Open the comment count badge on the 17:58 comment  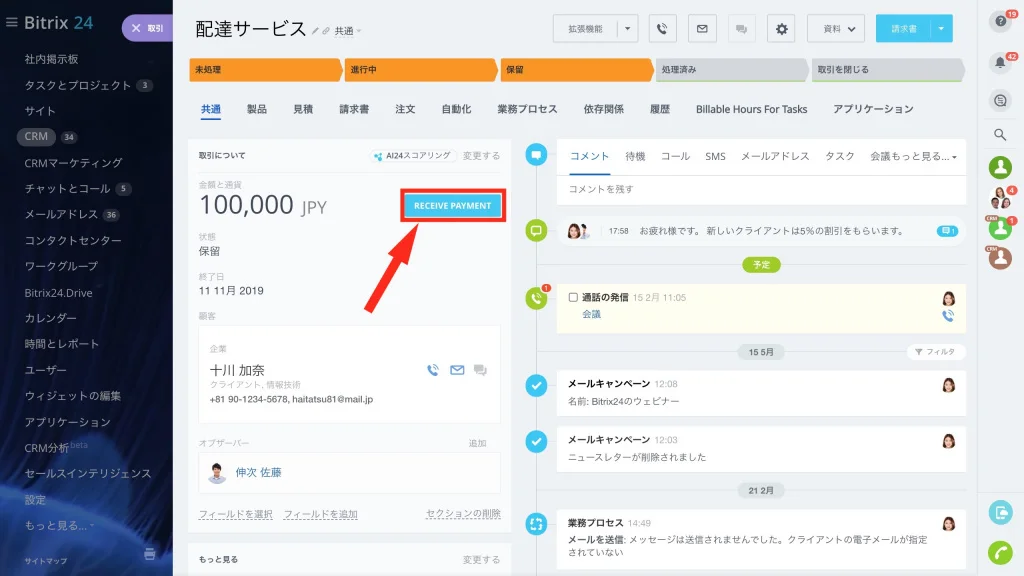[x=947, y=231]
